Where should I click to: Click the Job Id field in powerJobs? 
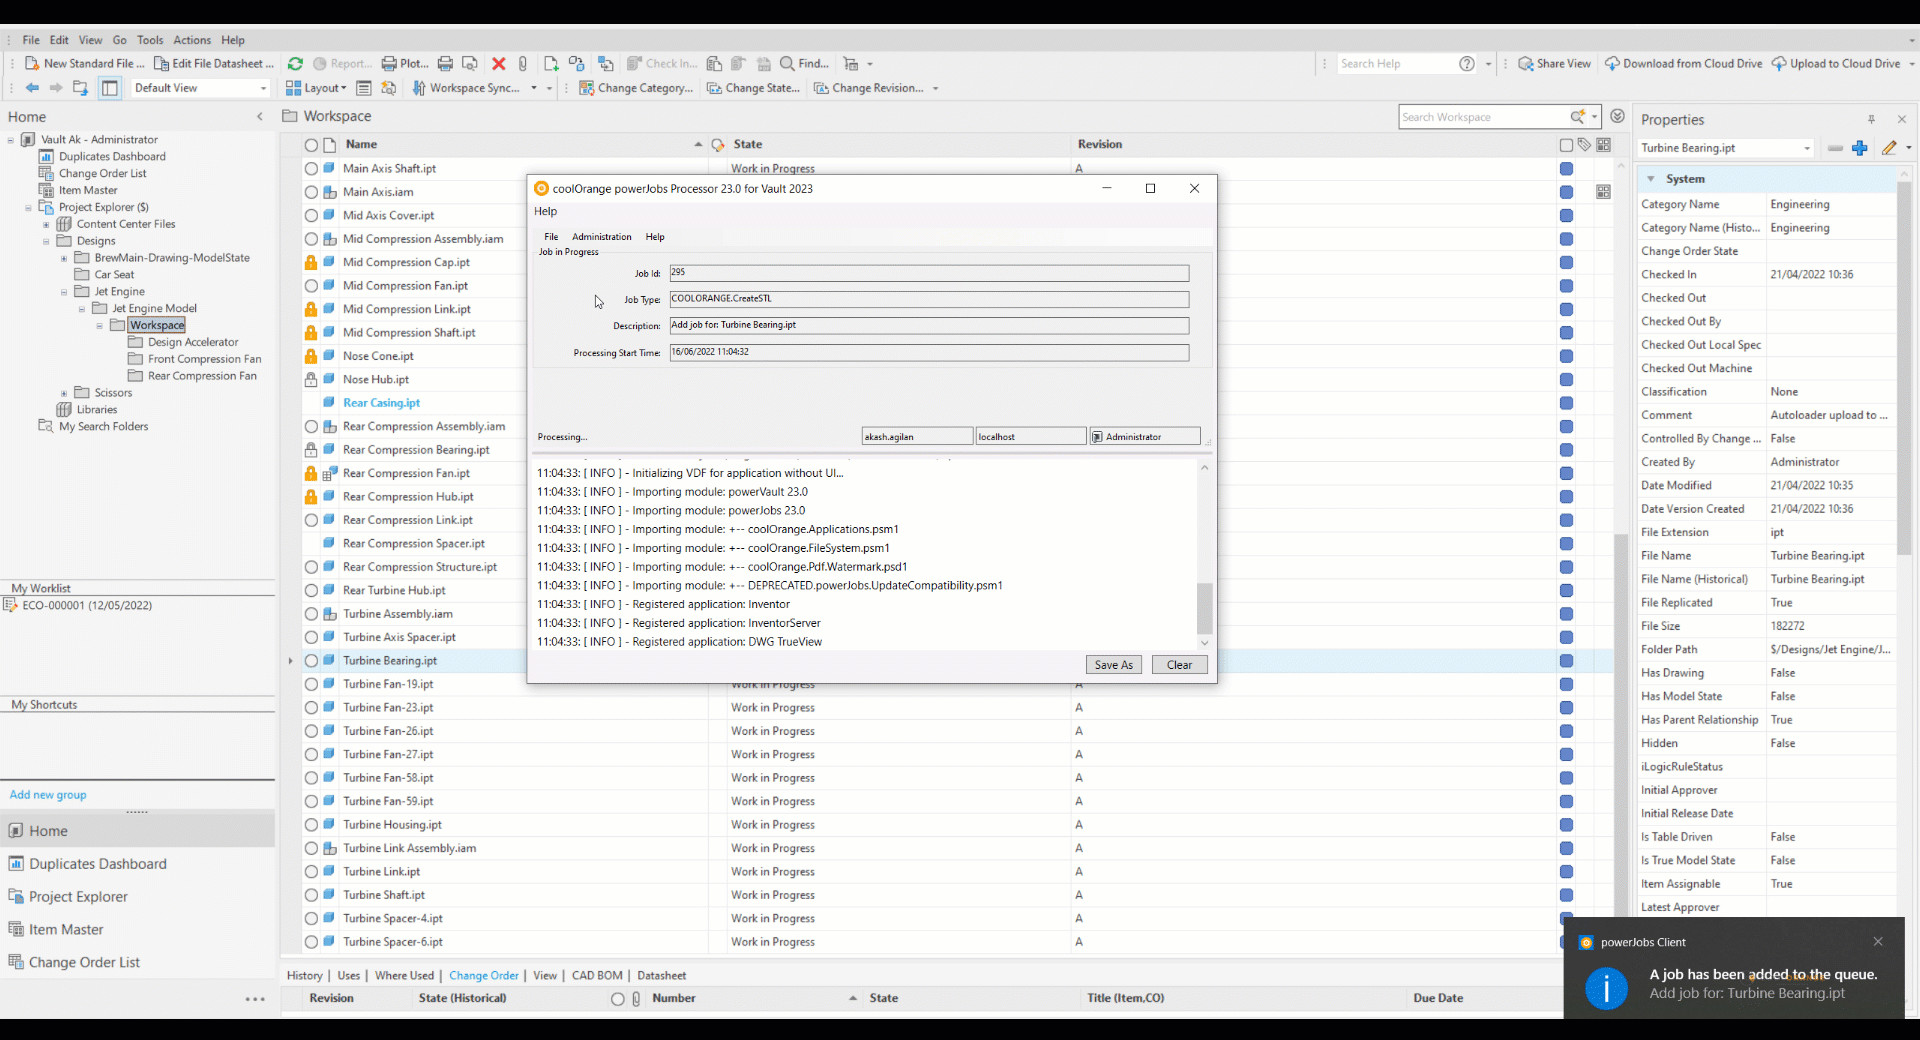tap(929, 273)
